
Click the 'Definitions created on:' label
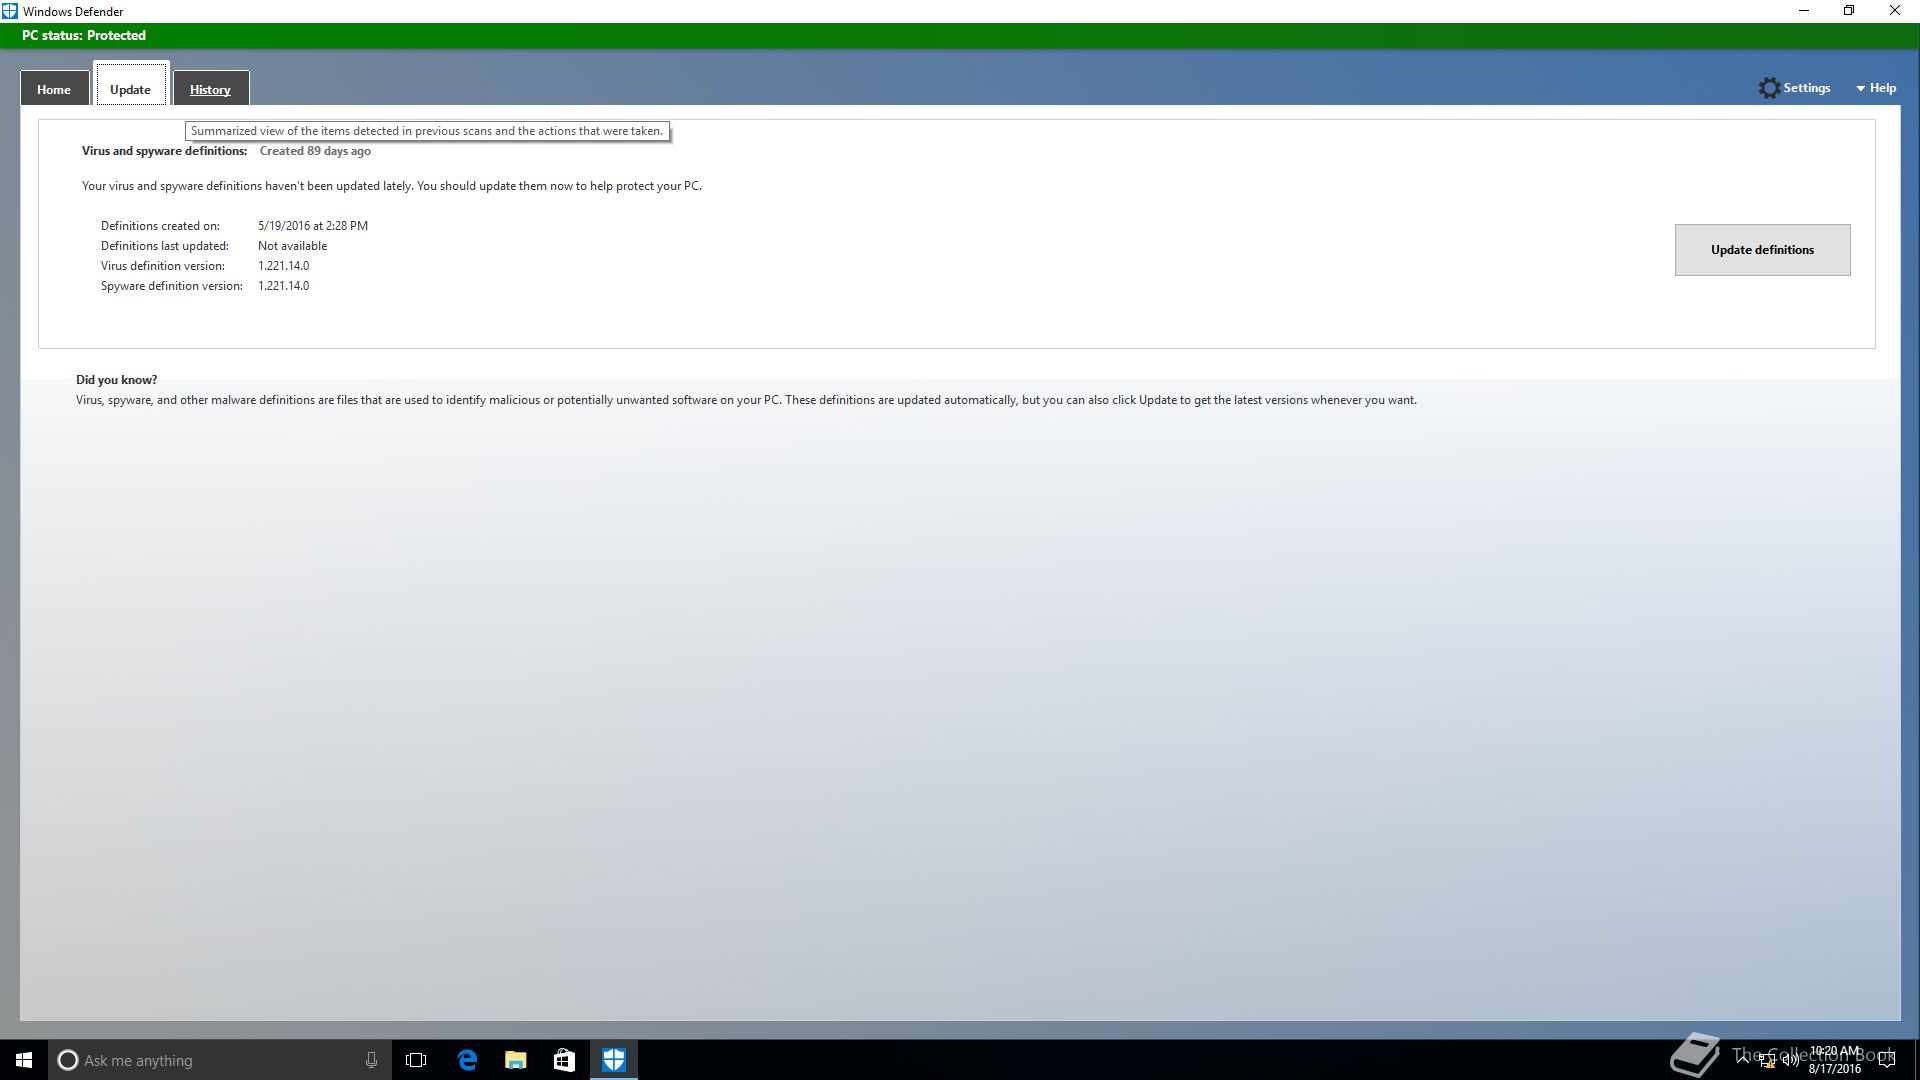160,226
